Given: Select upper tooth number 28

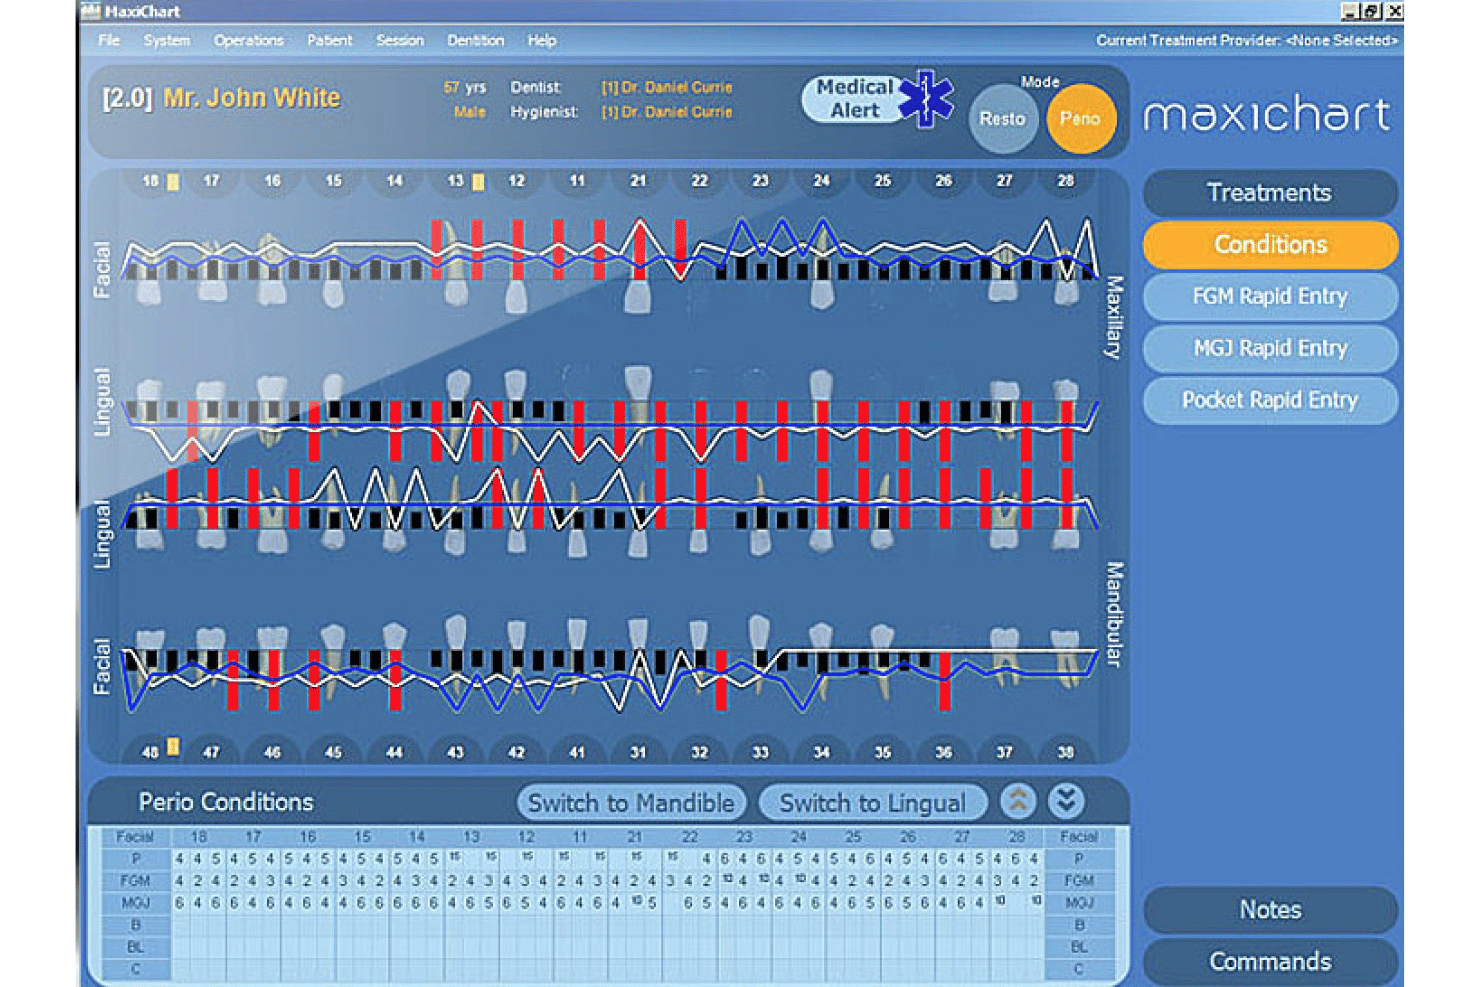Looking at the screenshot, I should tap(1066, 181).
